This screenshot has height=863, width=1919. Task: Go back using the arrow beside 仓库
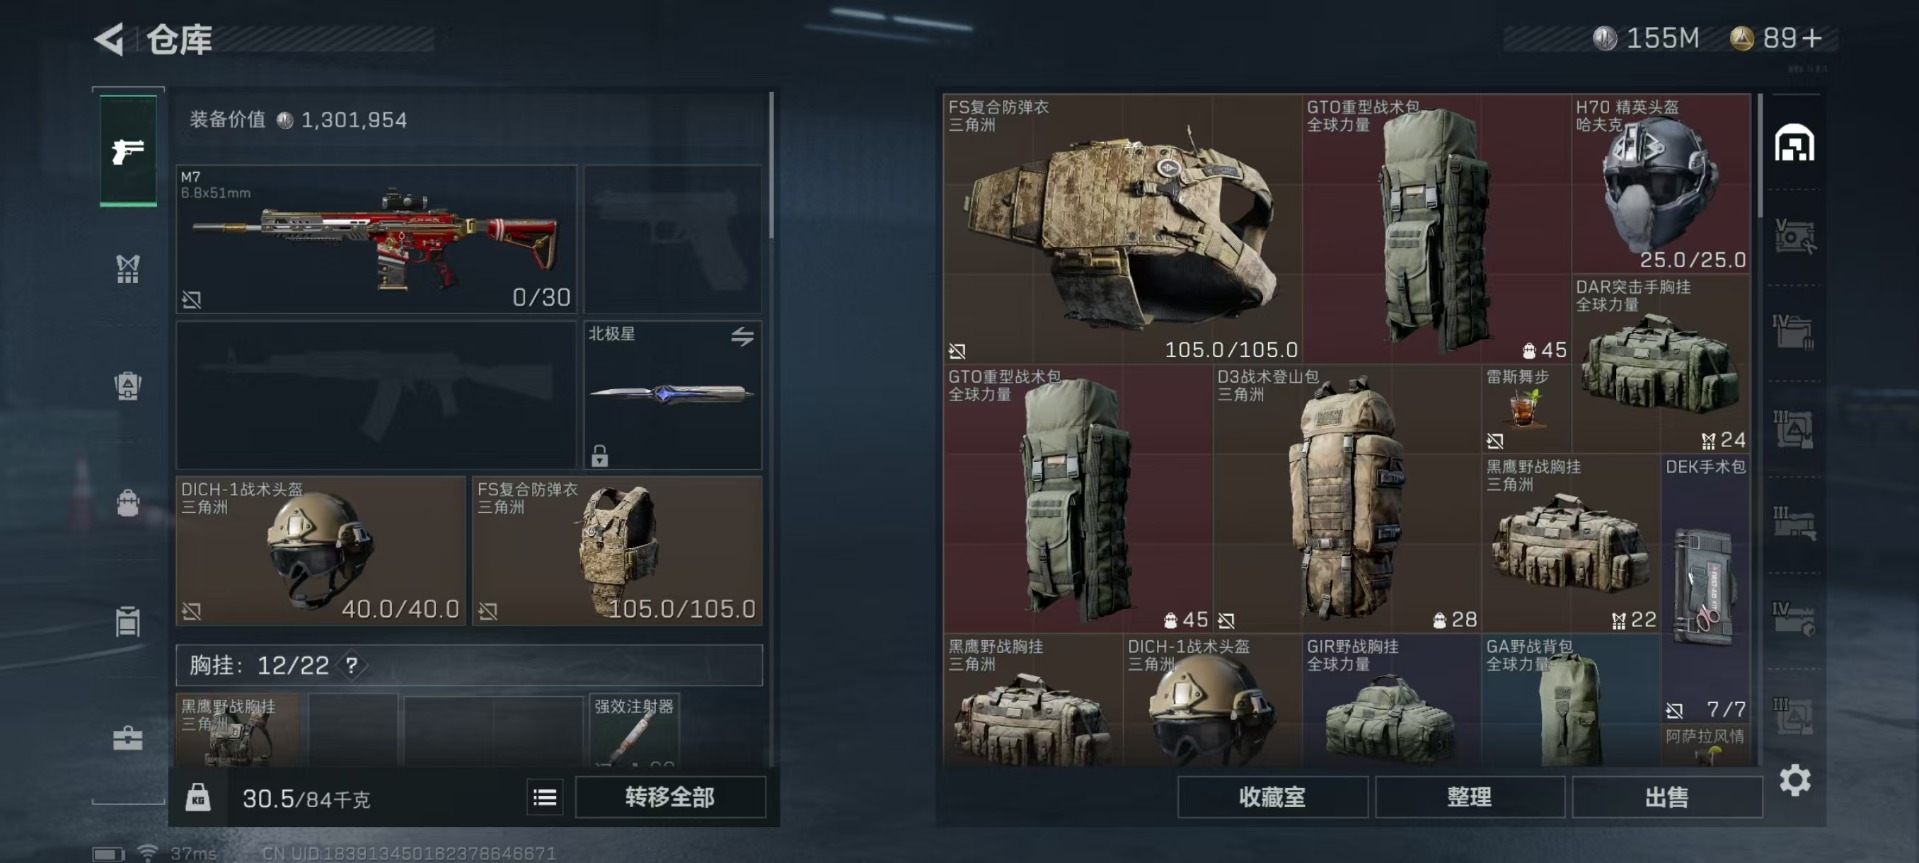(109, 40)
